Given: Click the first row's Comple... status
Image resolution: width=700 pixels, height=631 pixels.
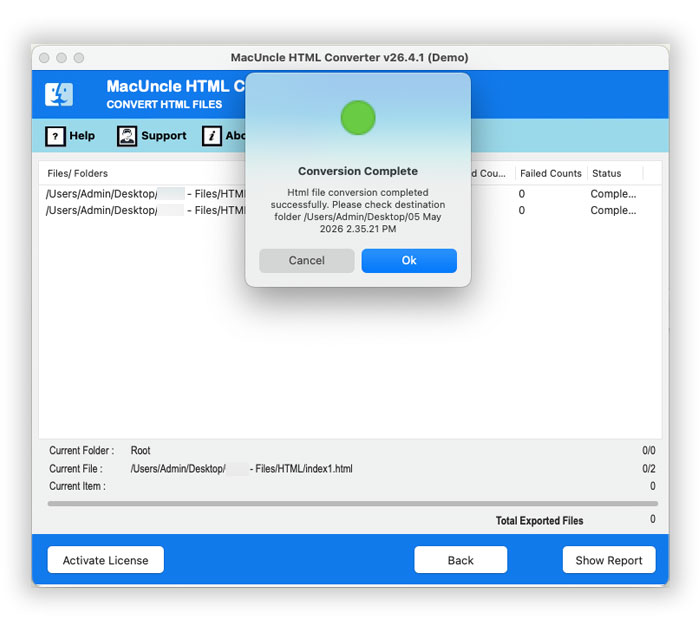Looking at the screenshot, I should (613, 194).
